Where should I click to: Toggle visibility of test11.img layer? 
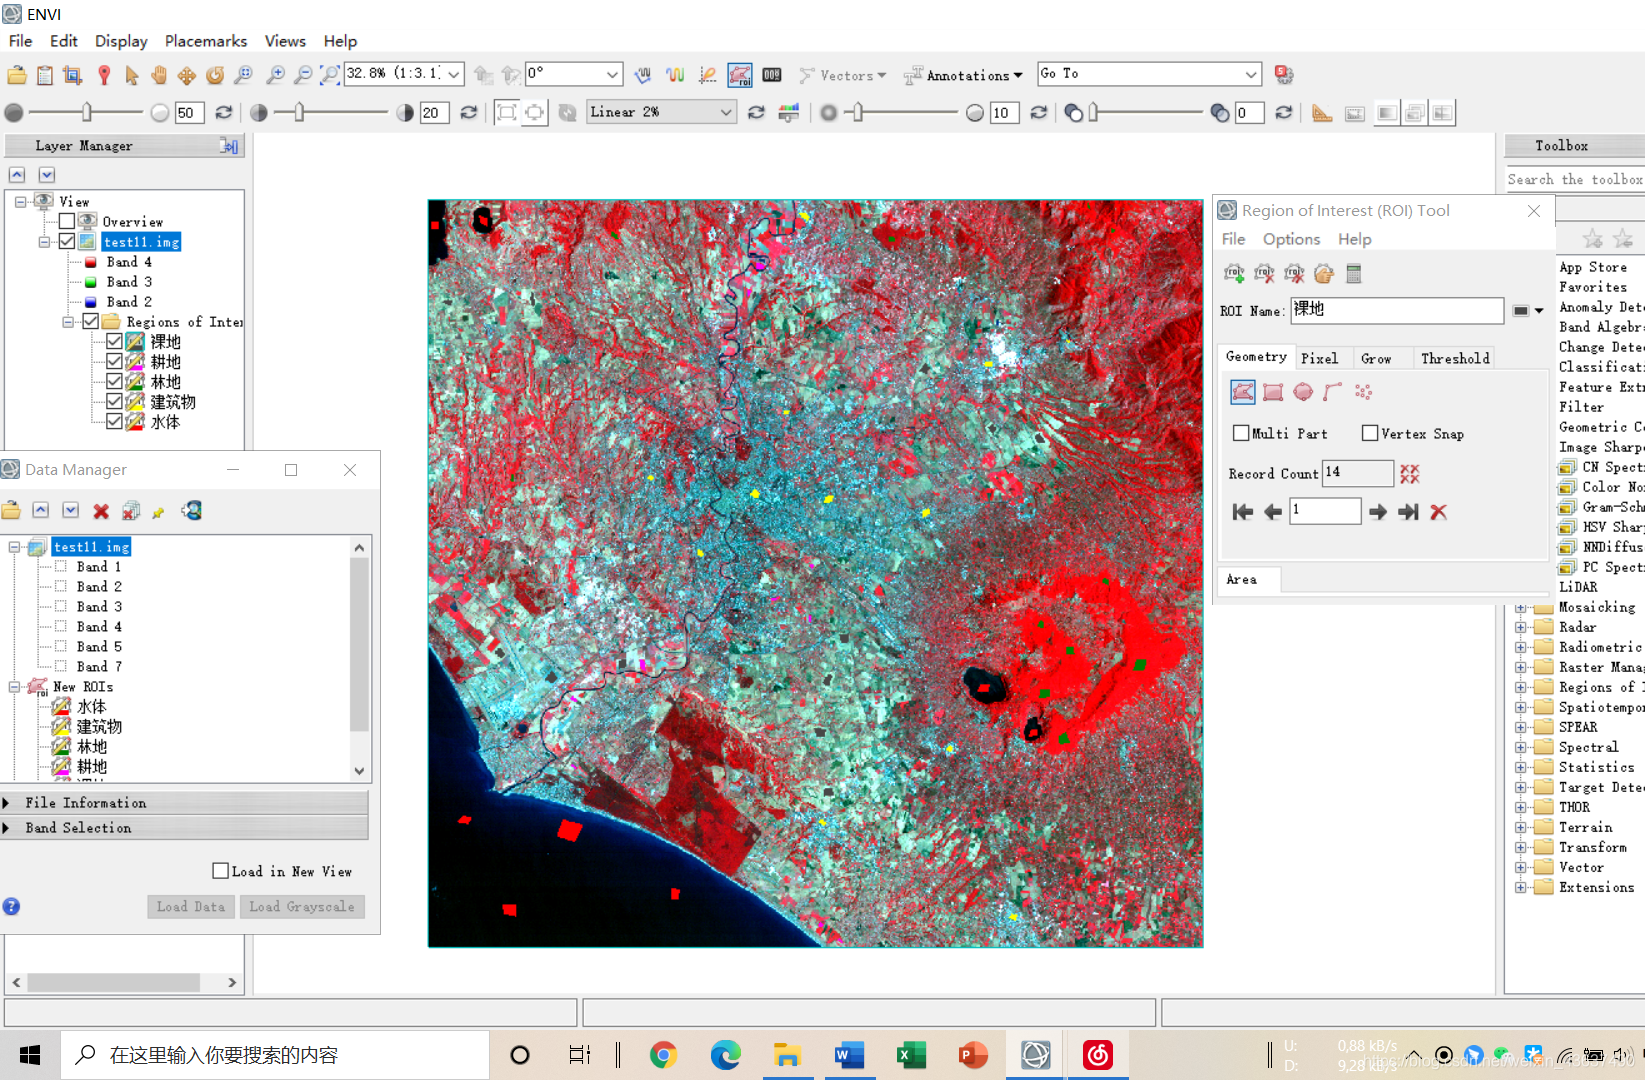coord(67,241)
